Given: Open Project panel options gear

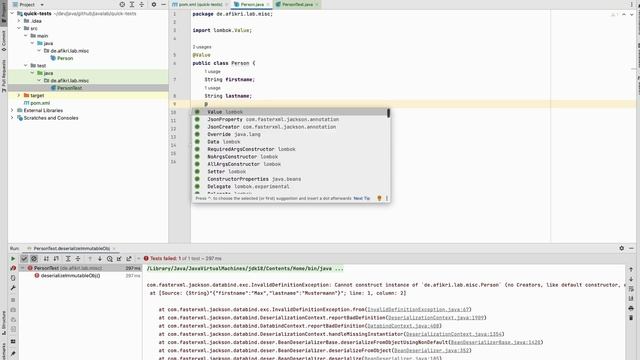Looking at the screenshot, I should [154, 4].
